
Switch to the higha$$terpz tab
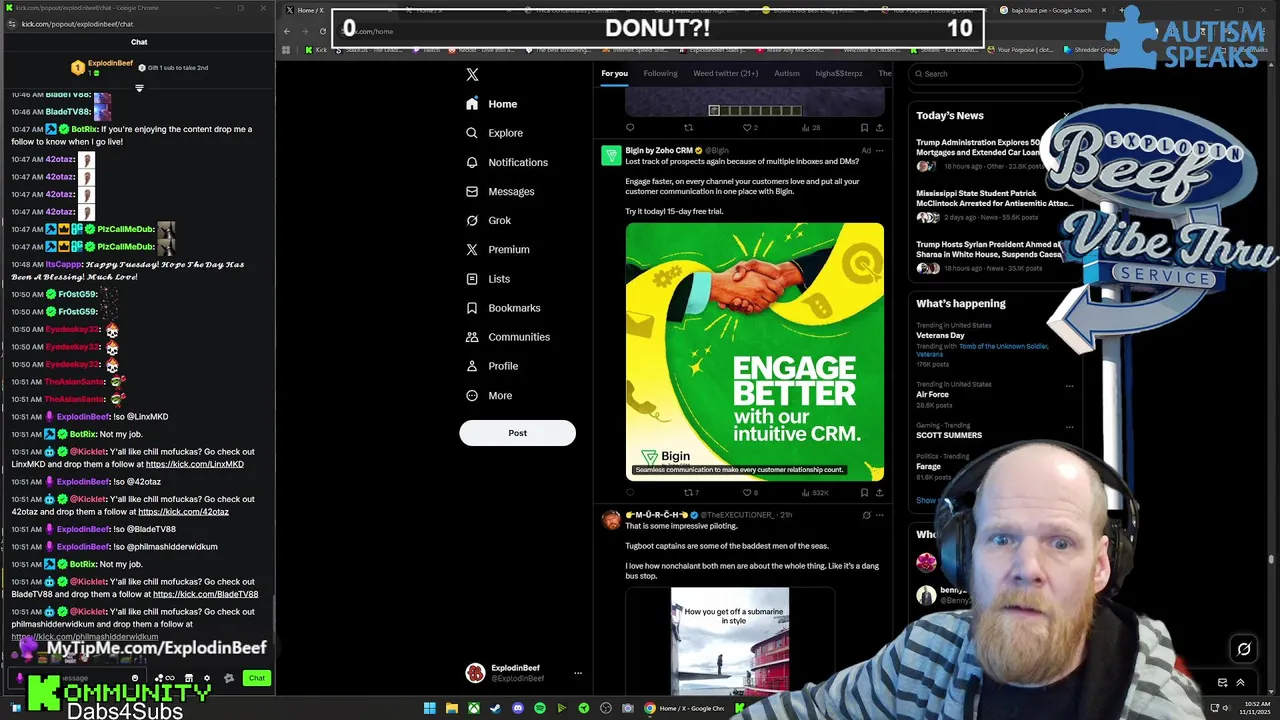[x=838, y=73]
